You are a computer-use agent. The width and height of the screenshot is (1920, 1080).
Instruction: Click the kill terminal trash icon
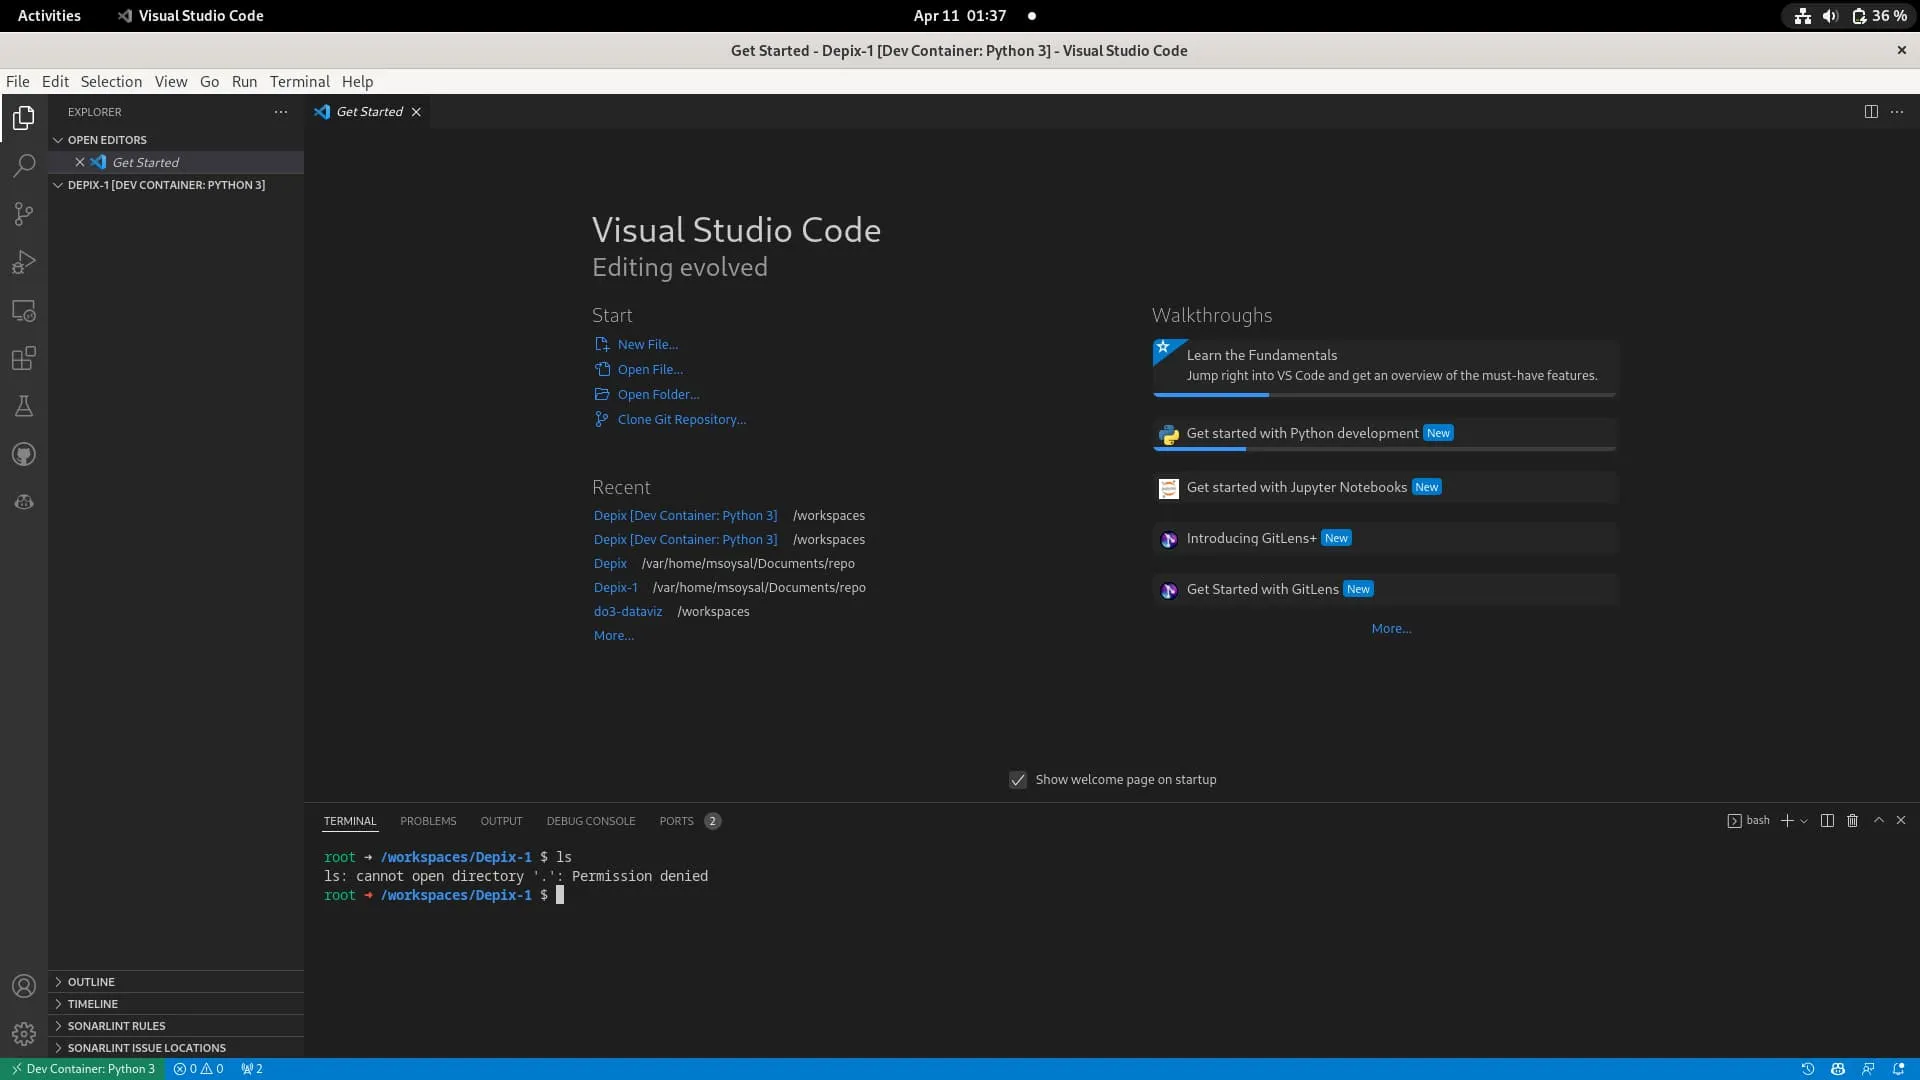[1852, 821]
